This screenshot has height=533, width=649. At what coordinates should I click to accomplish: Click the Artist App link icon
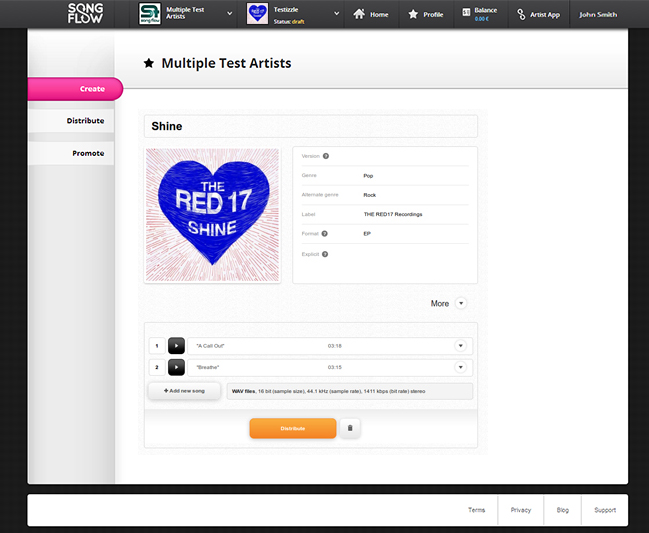coord(521,14)
